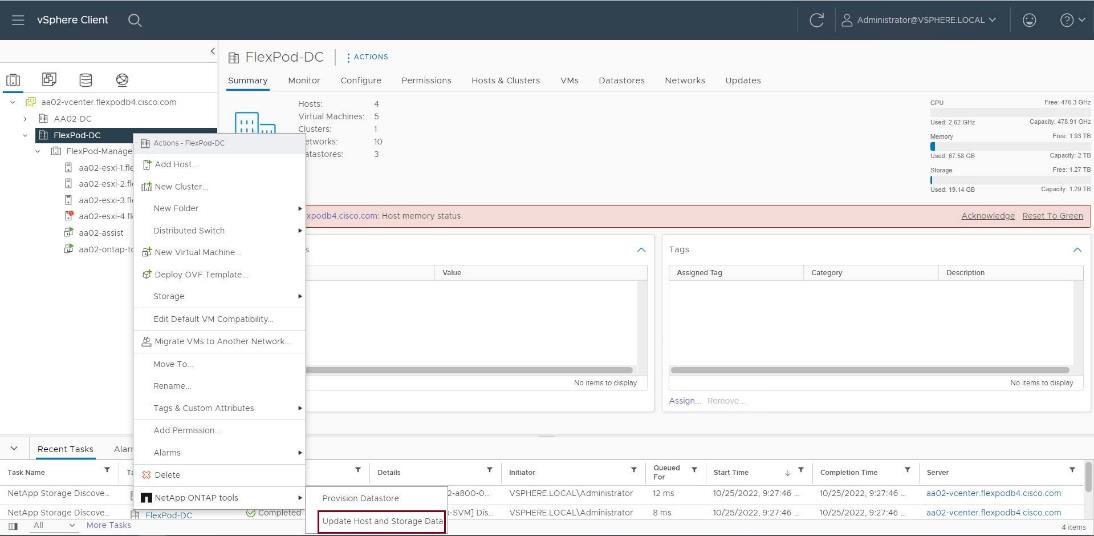
Task: Open the Permissions tab
Action: [426, 80]
